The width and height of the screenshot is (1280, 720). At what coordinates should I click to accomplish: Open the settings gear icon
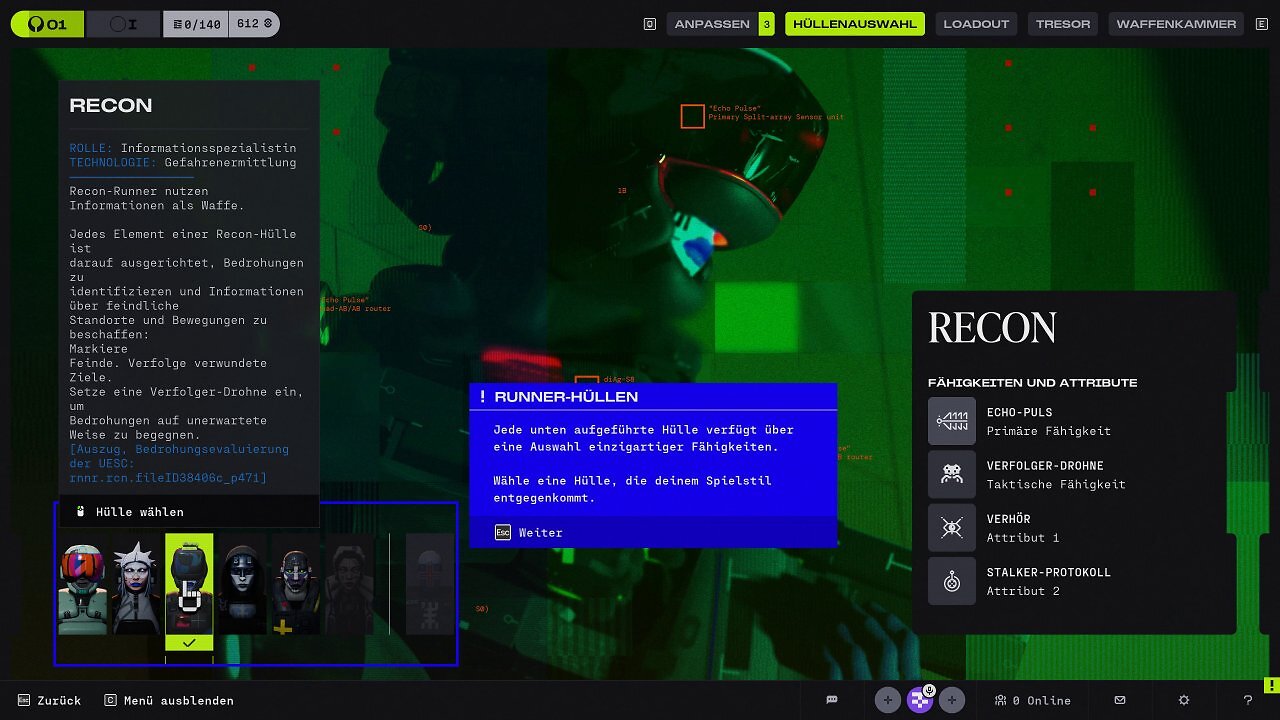1184,700
